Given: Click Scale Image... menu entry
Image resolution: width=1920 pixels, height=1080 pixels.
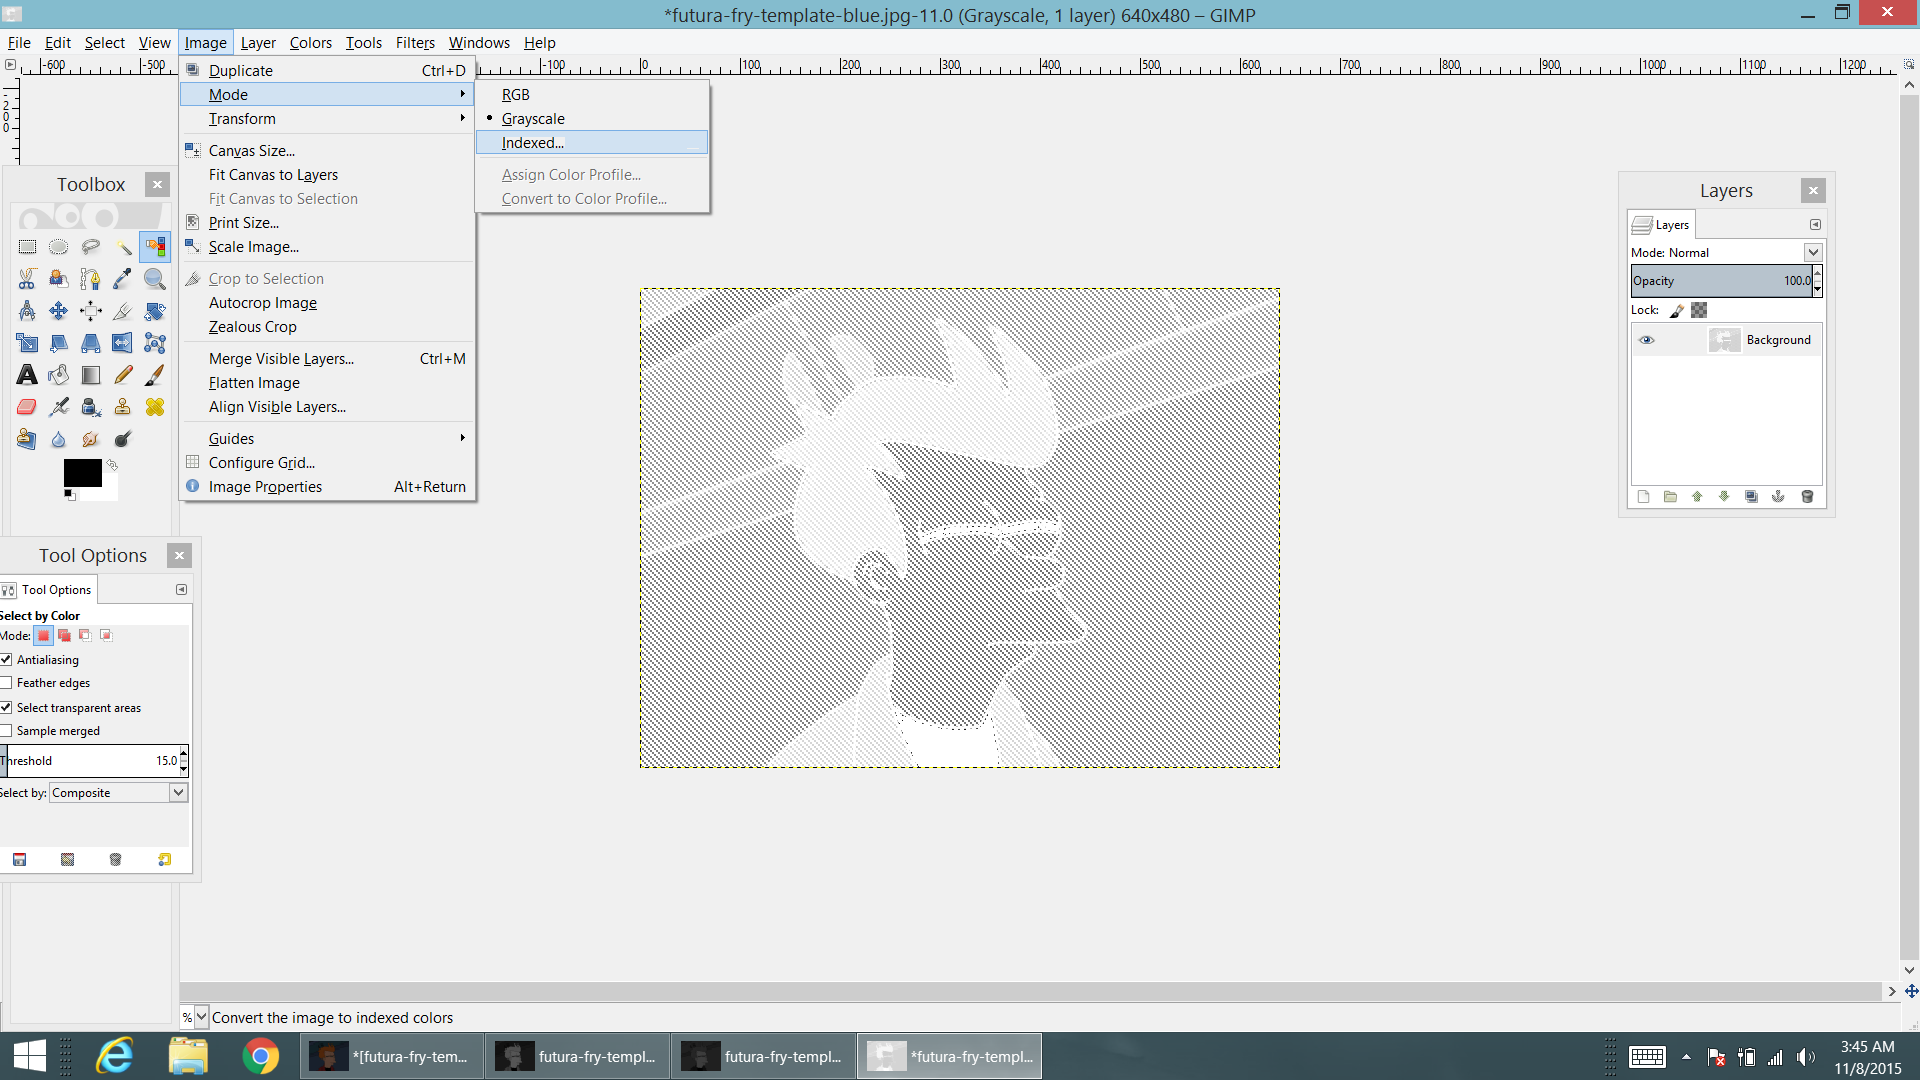Looking at the screenshot, I should [x=326, y=247].
